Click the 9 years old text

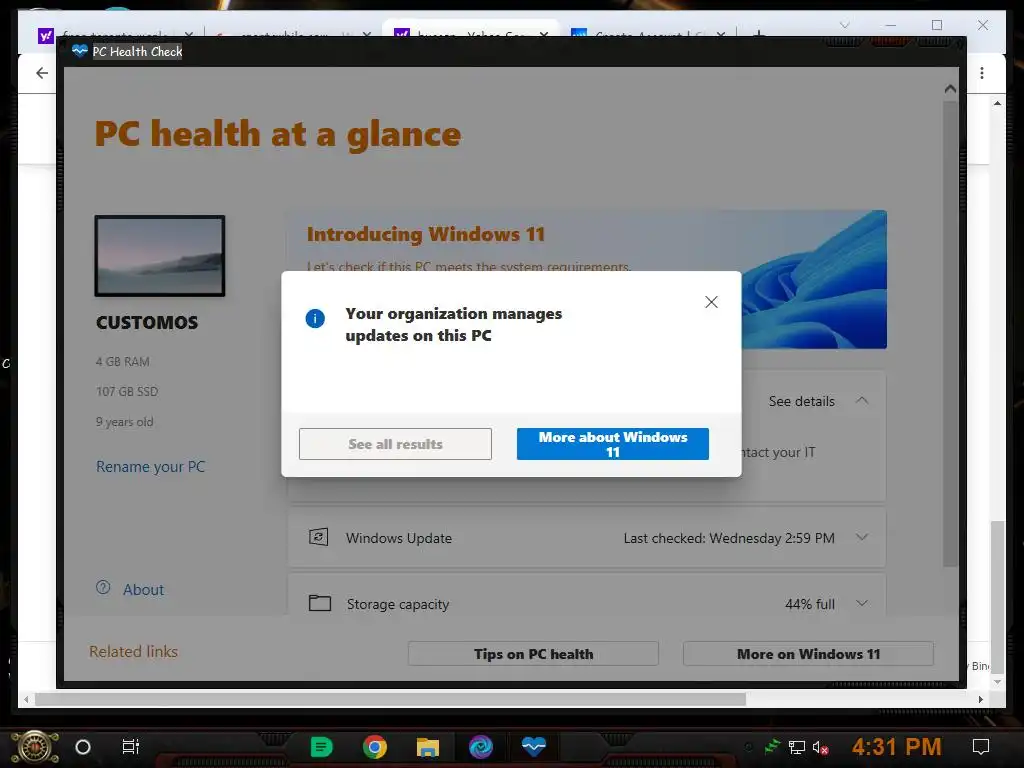tap(124, 422)
